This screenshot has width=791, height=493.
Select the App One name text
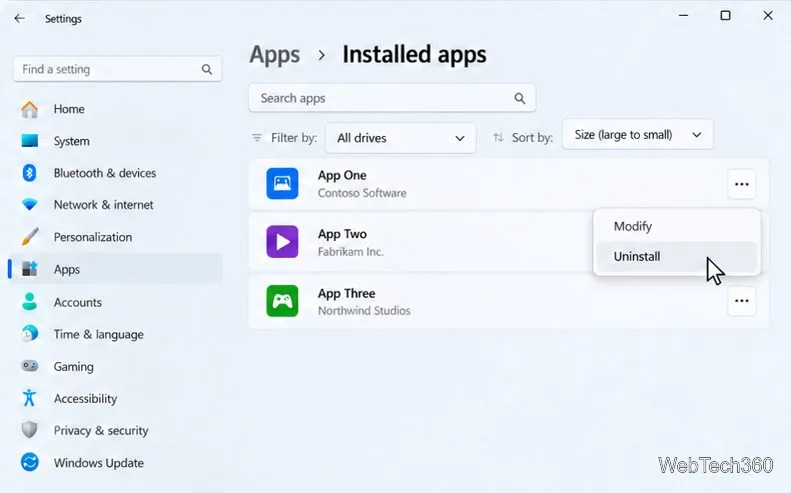(x=342, y=176)
